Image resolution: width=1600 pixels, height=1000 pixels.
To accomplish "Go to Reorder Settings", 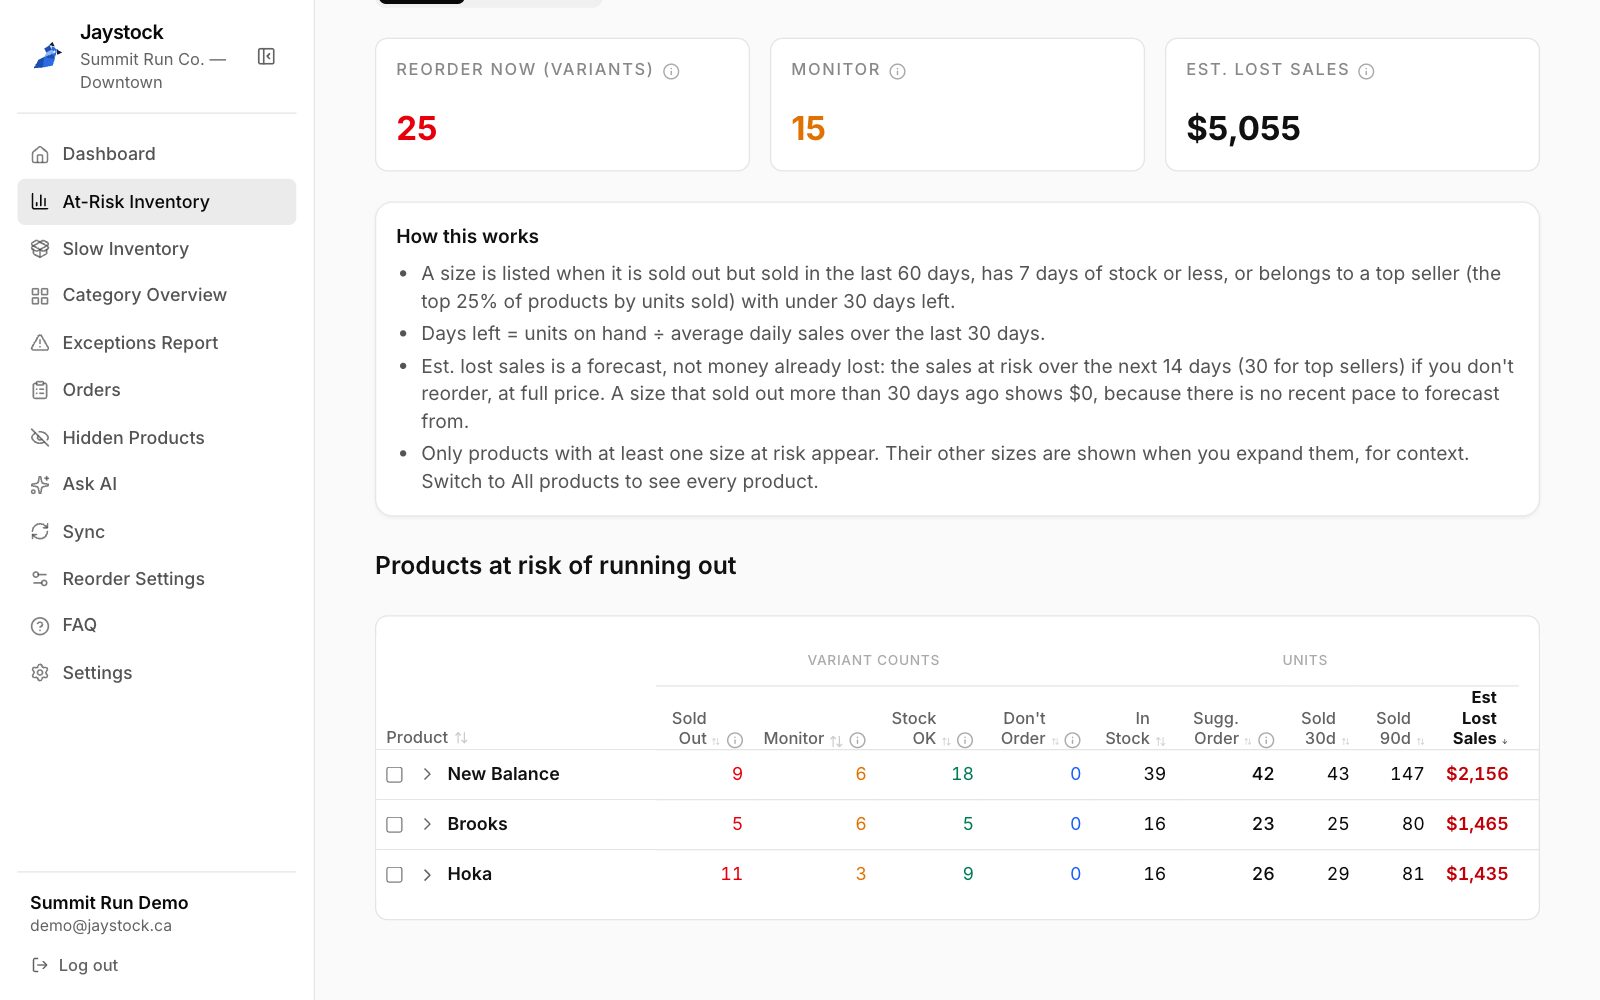I will (157, 579).
